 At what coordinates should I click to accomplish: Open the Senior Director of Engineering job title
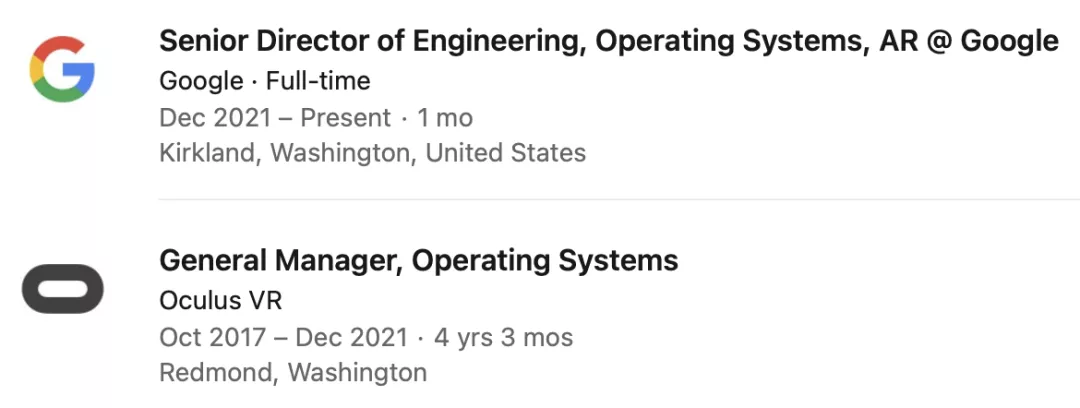point(608,41)
